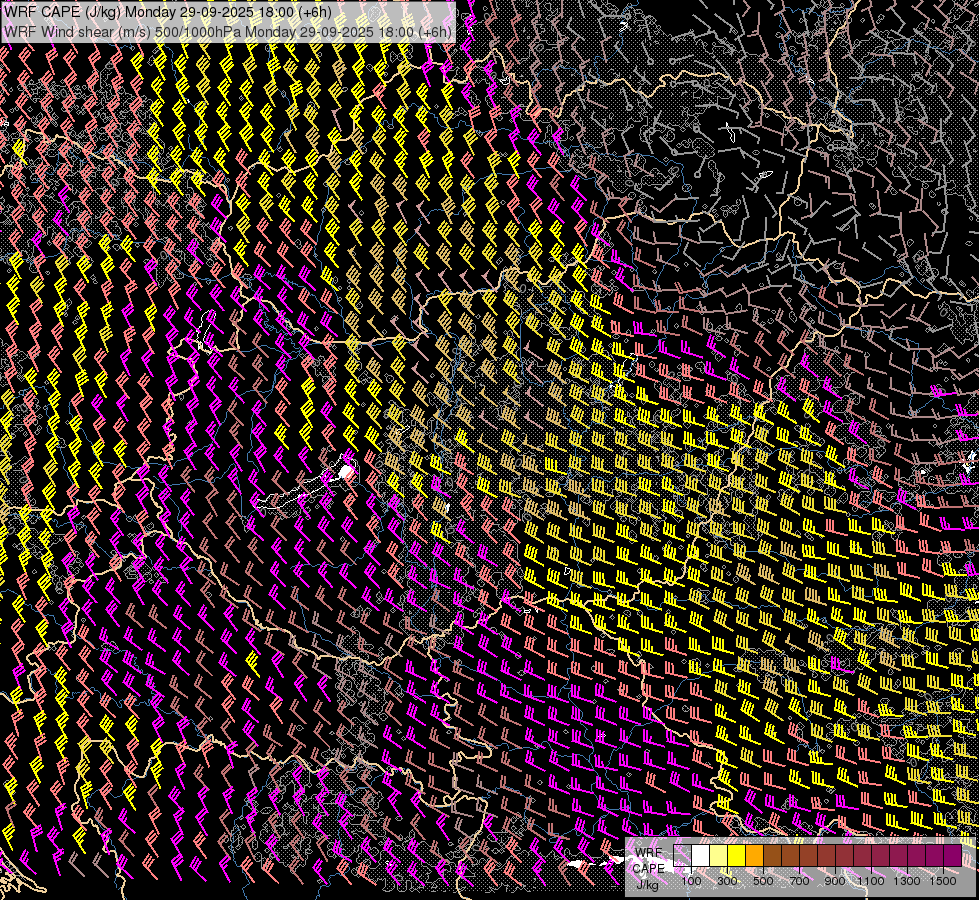This screenshot has width=979, height=900.
Task: Click the last purple swatch of the legend
Action: point(952,856)
